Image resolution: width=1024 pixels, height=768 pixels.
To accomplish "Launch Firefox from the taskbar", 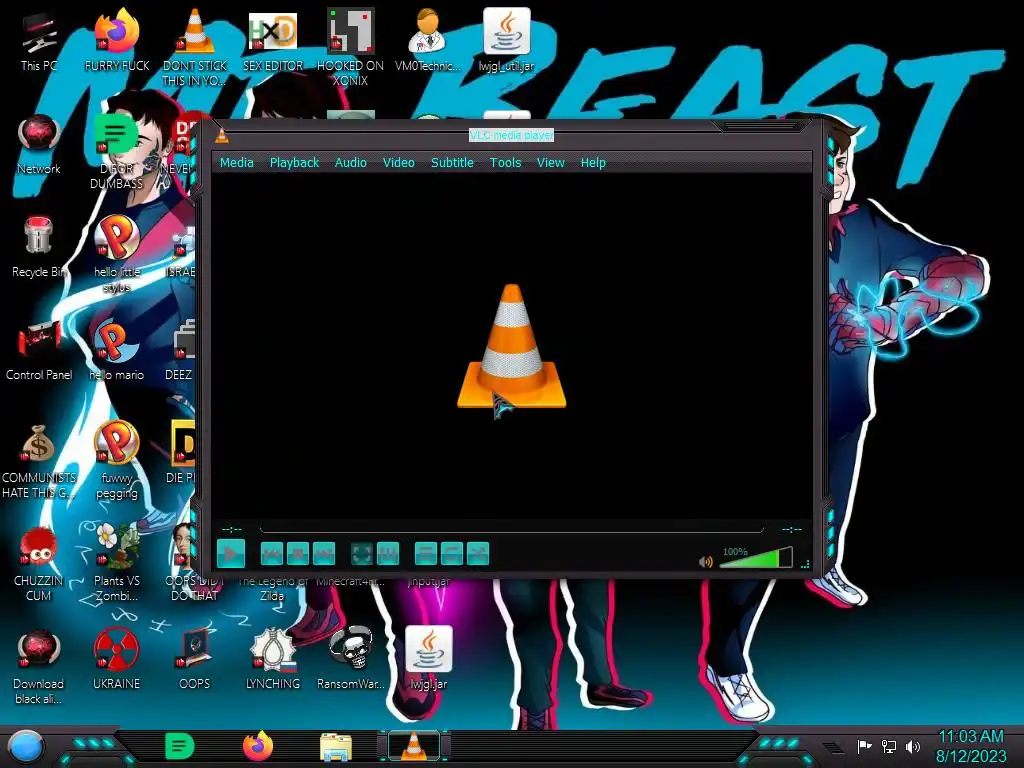I will (257, 746).
